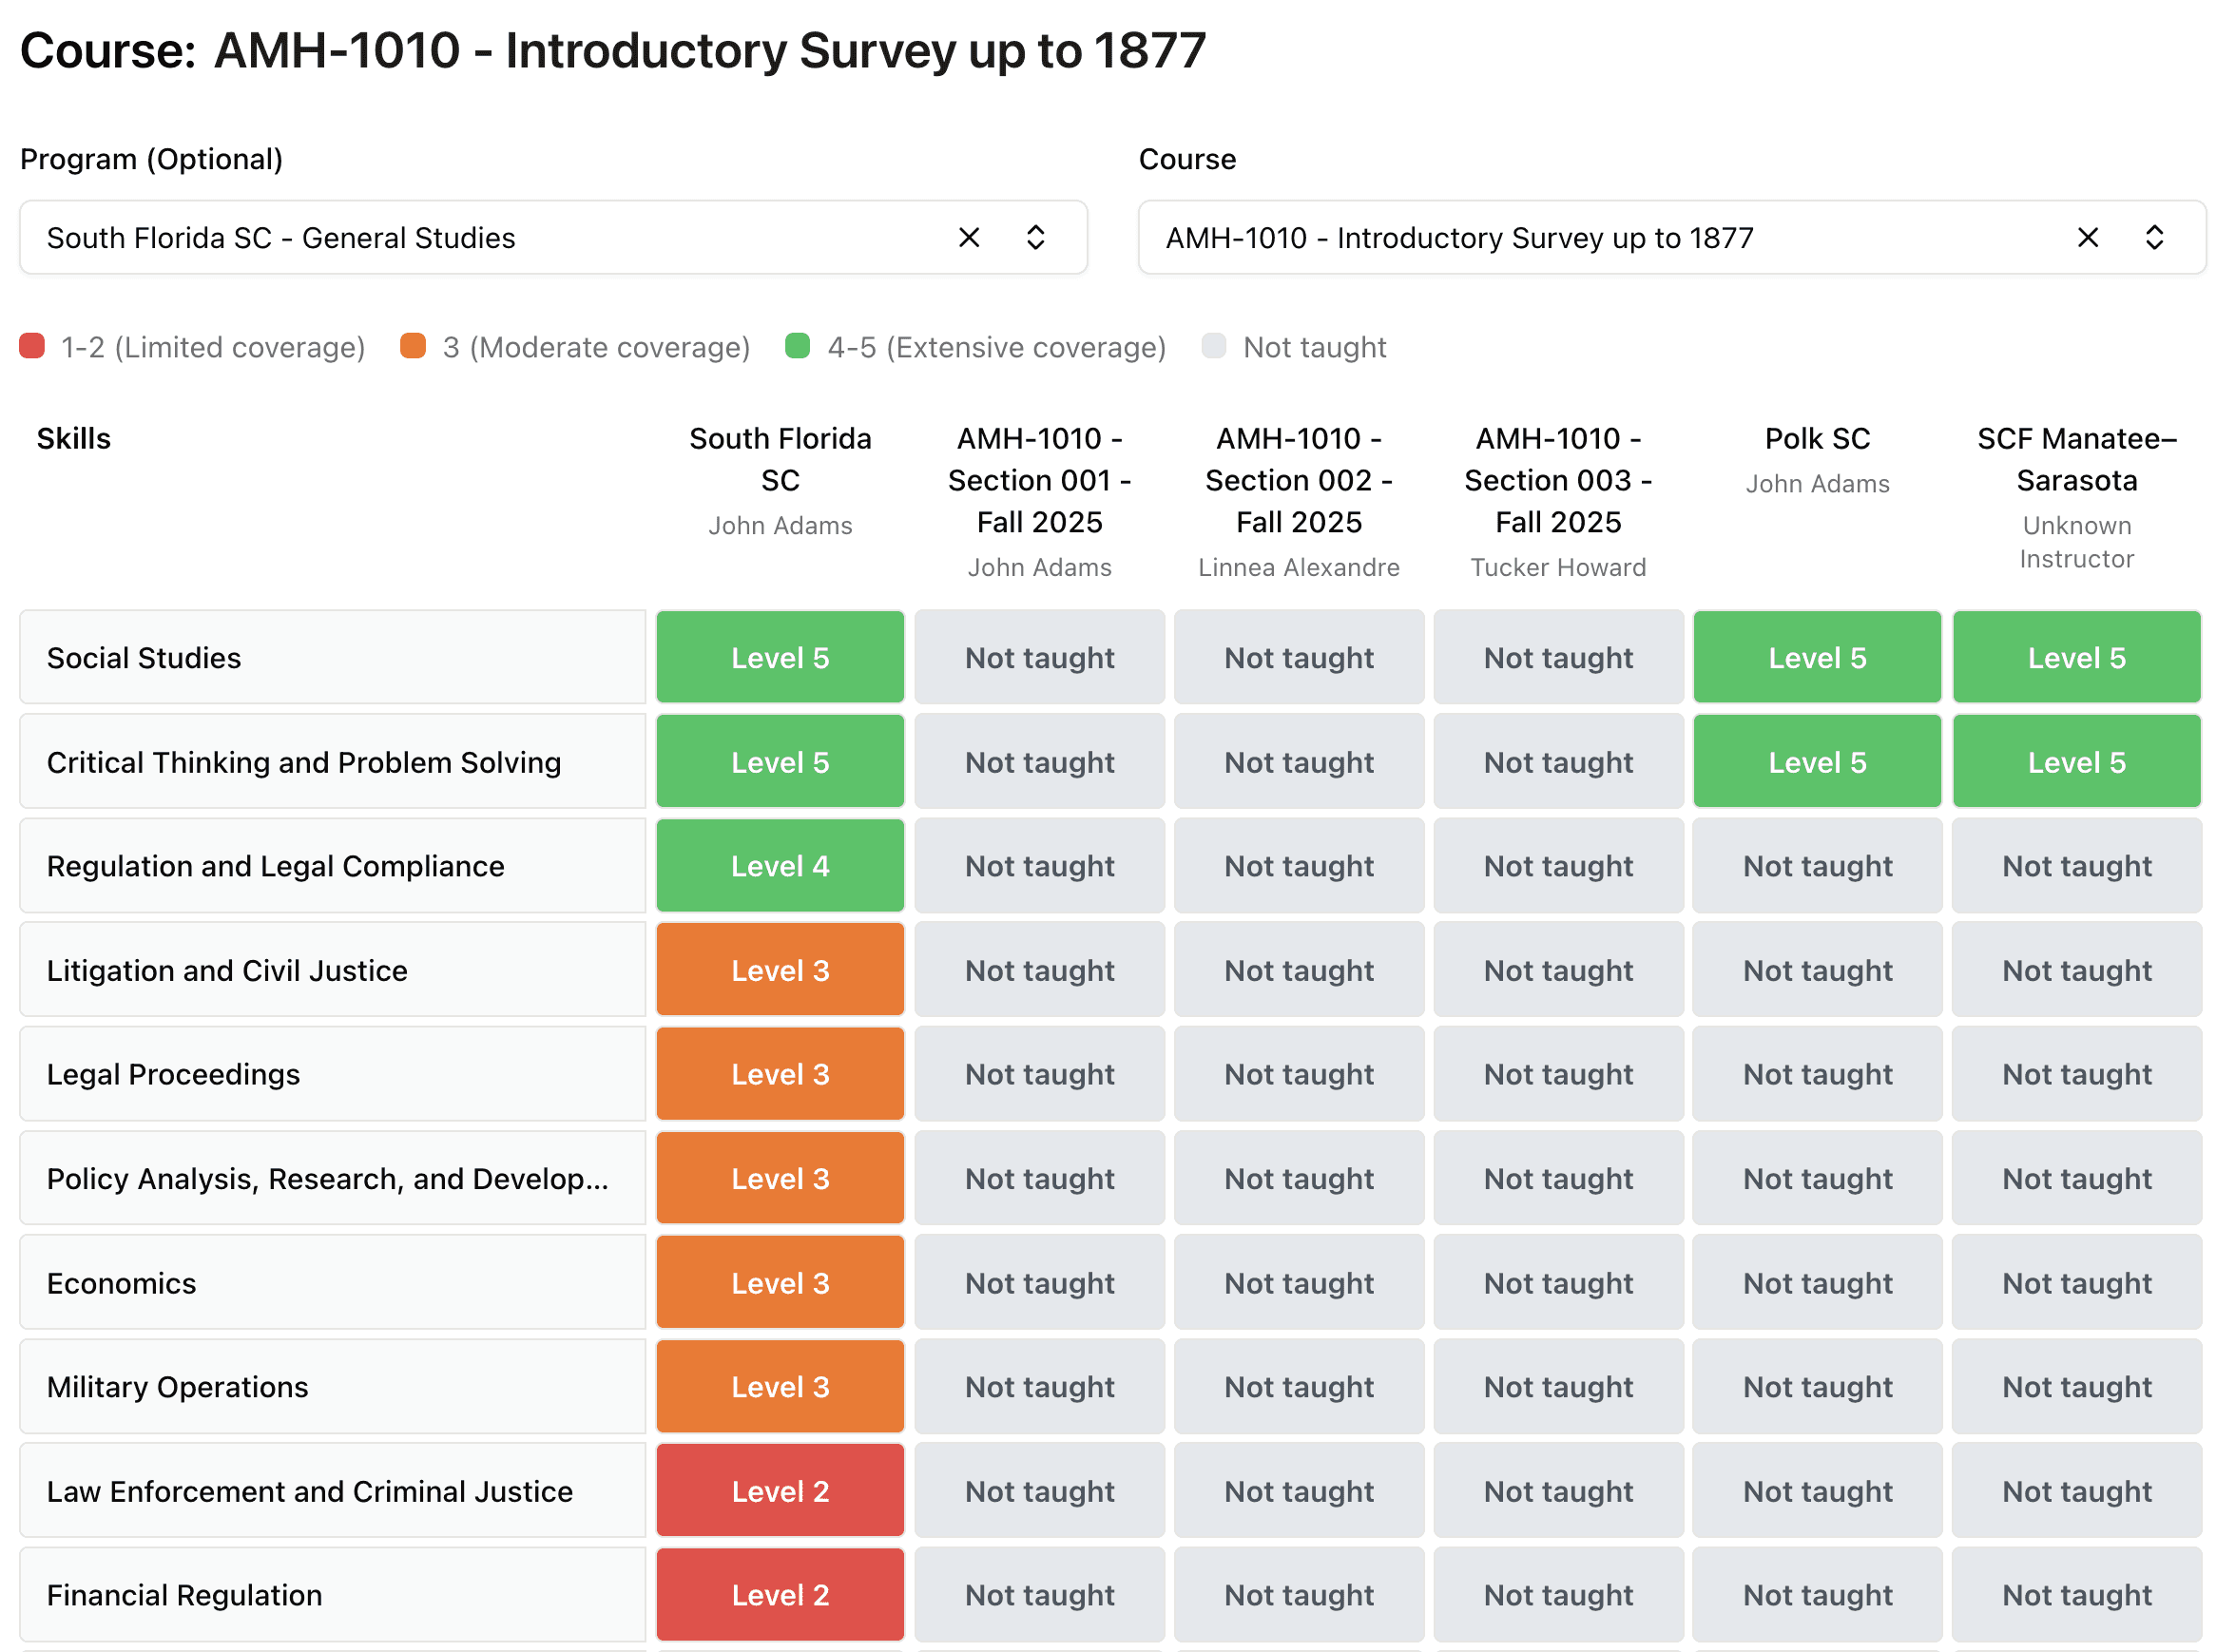2236x1652 pixels.
Task: Open Program dropdown via up-down chevron
Action: (x=1035, y=238)
